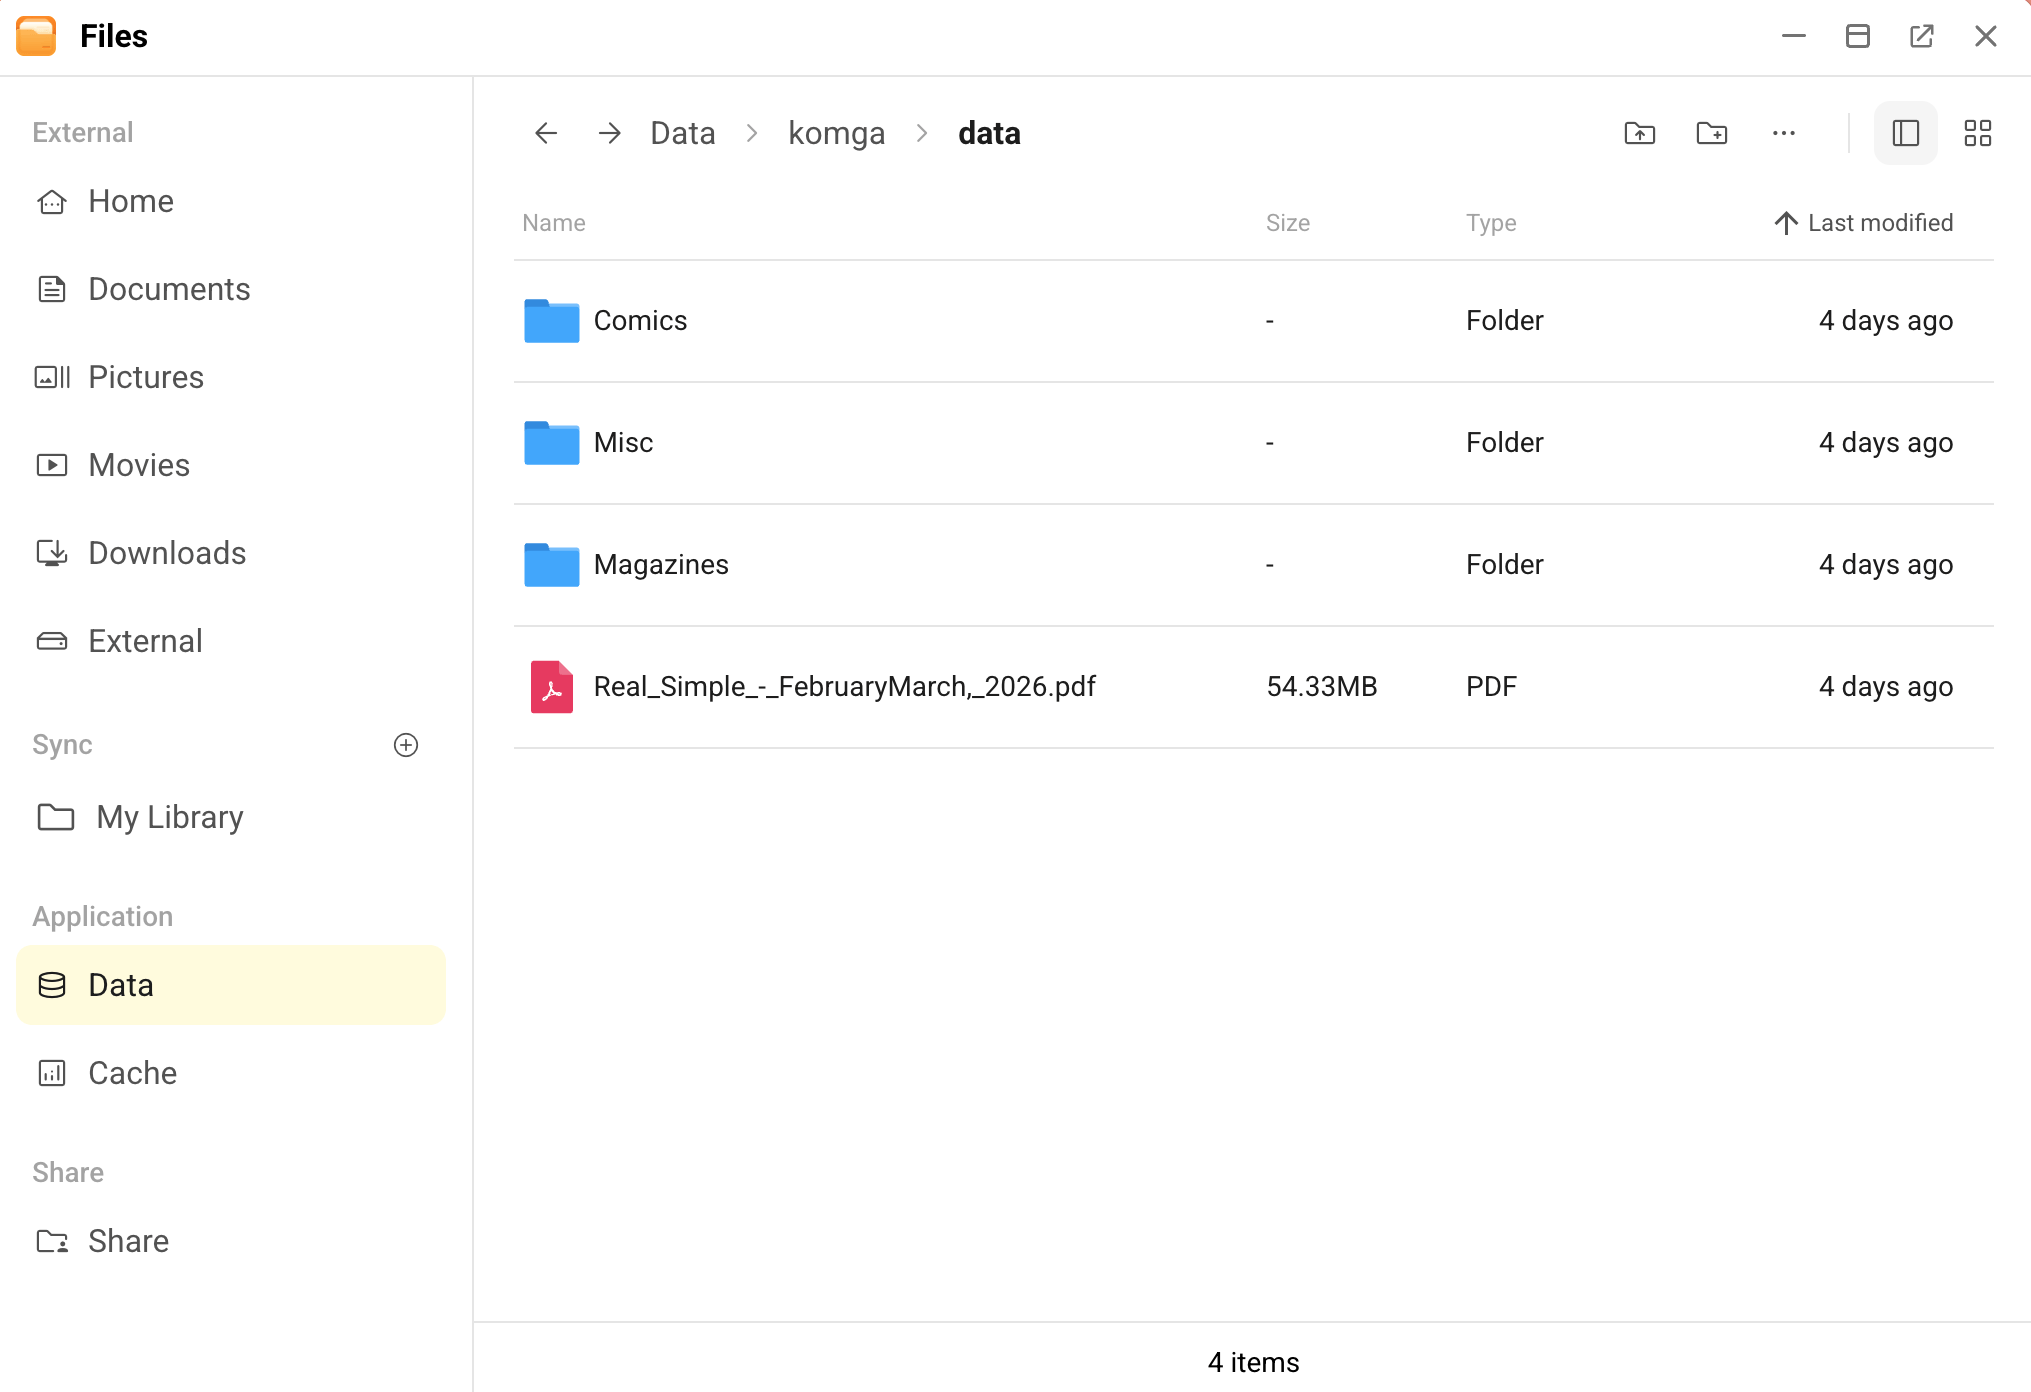Open My Library under Sync
2031x1392 pixels.
pos(169,817)
